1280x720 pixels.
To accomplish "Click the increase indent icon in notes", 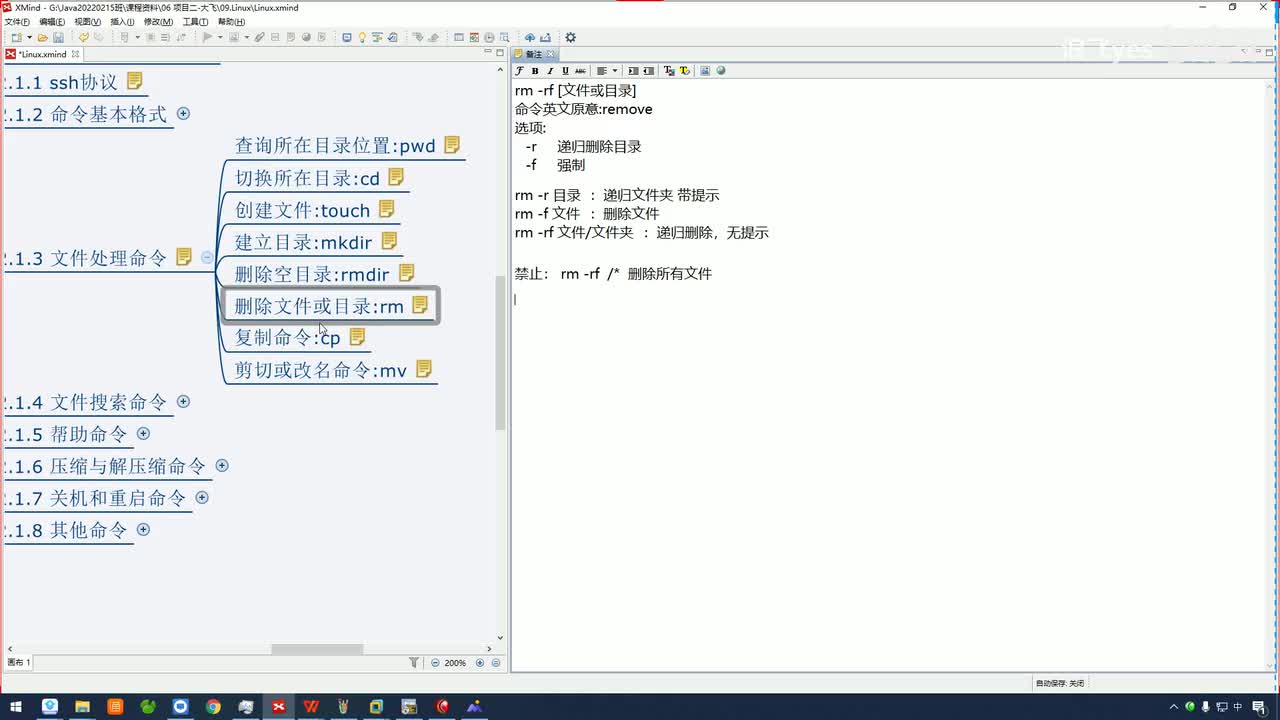I will click(633, 71).
